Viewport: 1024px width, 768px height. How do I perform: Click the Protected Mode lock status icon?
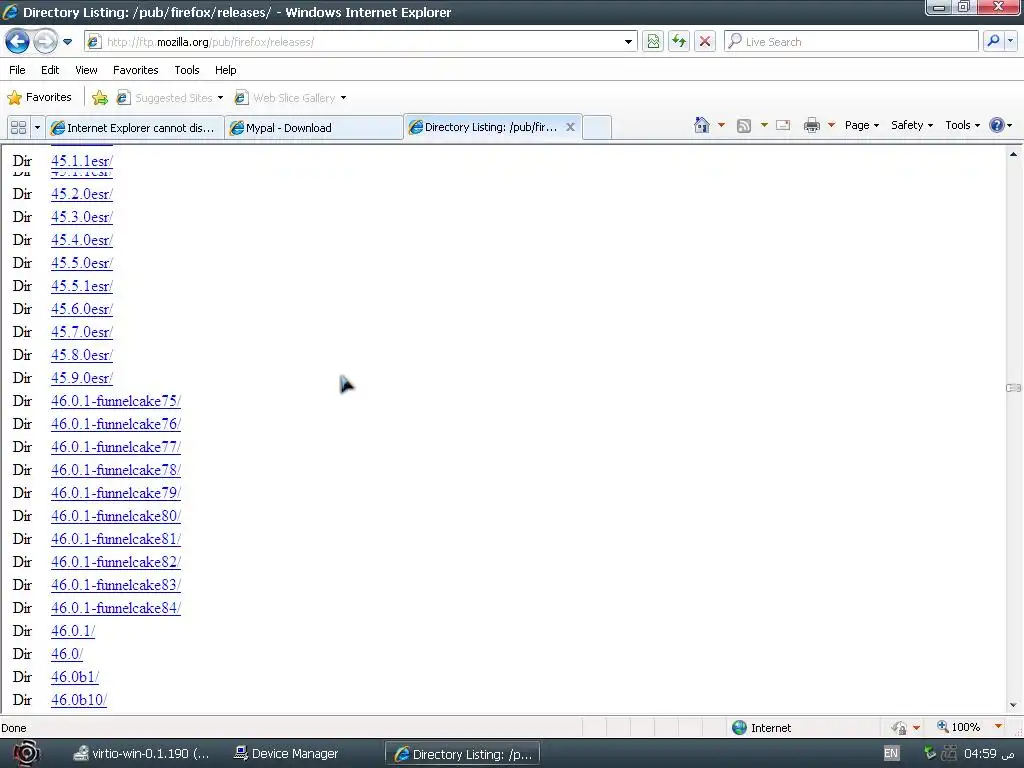[899, 728]
